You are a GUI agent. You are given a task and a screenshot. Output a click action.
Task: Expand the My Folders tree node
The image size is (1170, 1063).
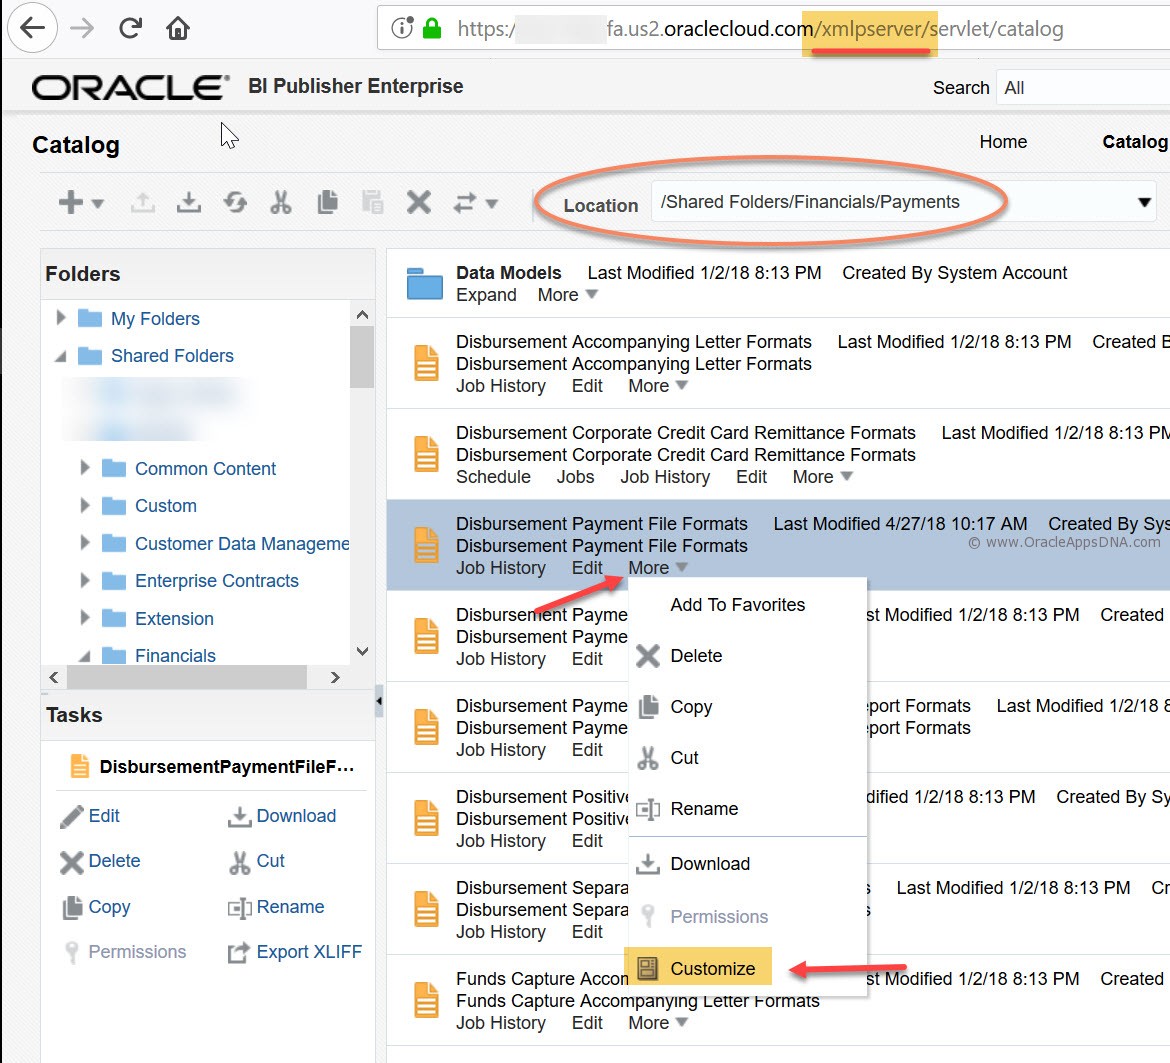coord(61,318)
